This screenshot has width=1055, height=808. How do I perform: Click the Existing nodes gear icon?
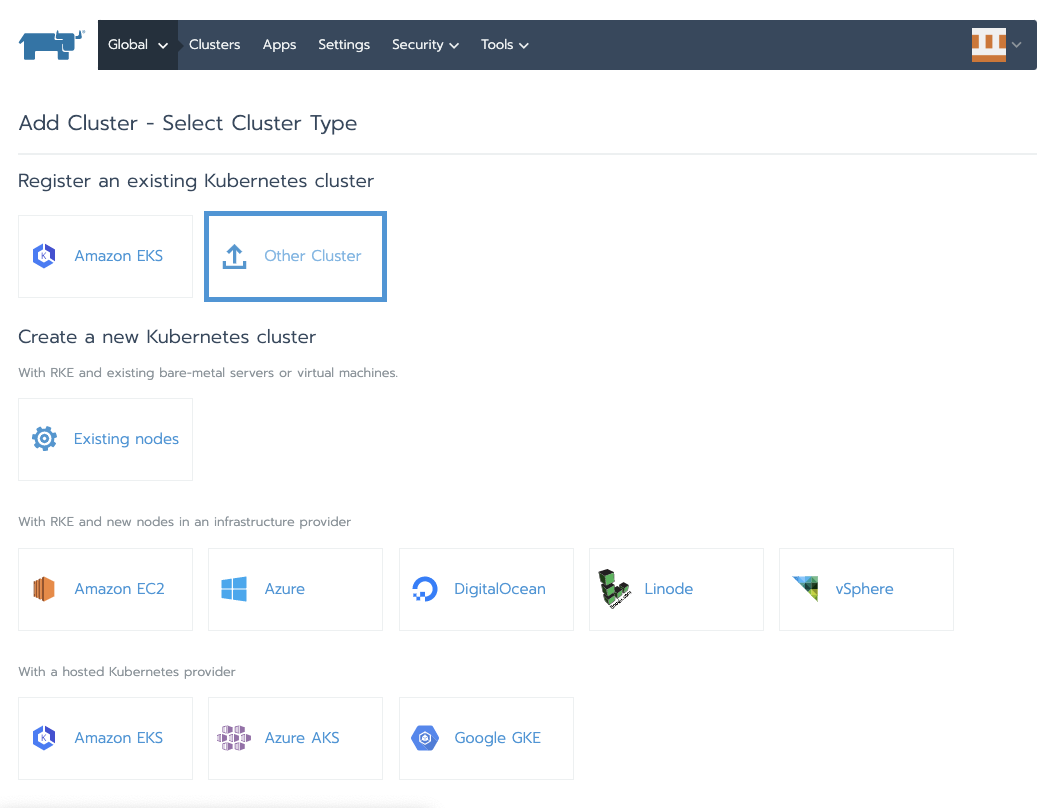(44, 439)
